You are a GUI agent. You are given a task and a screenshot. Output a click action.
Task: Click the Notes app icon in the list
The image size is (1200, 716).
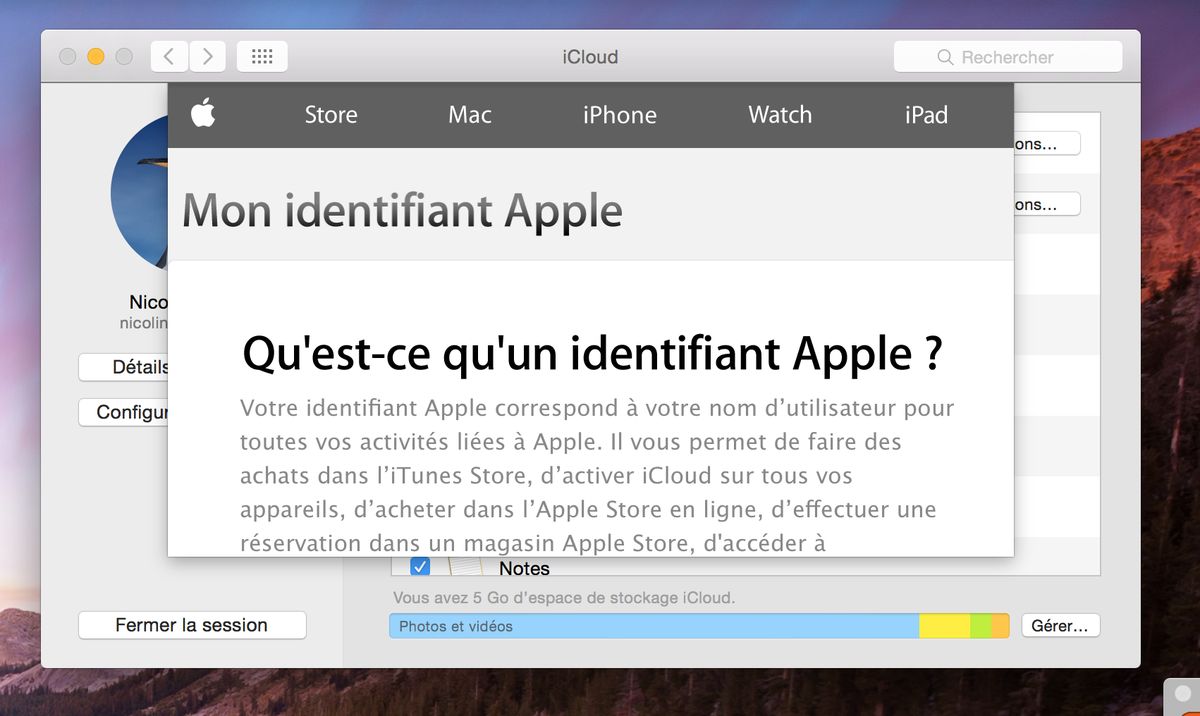point(466,568)
